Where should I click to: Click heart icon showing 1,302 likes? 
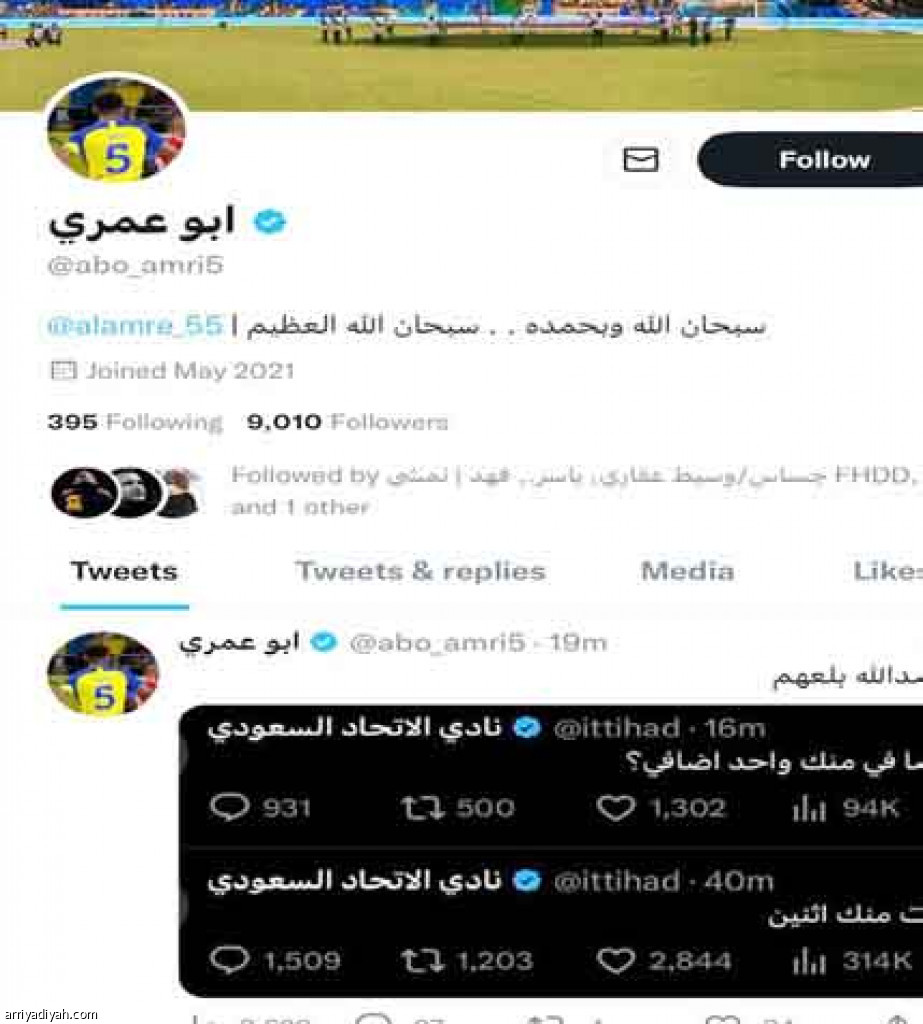point(615,808)
